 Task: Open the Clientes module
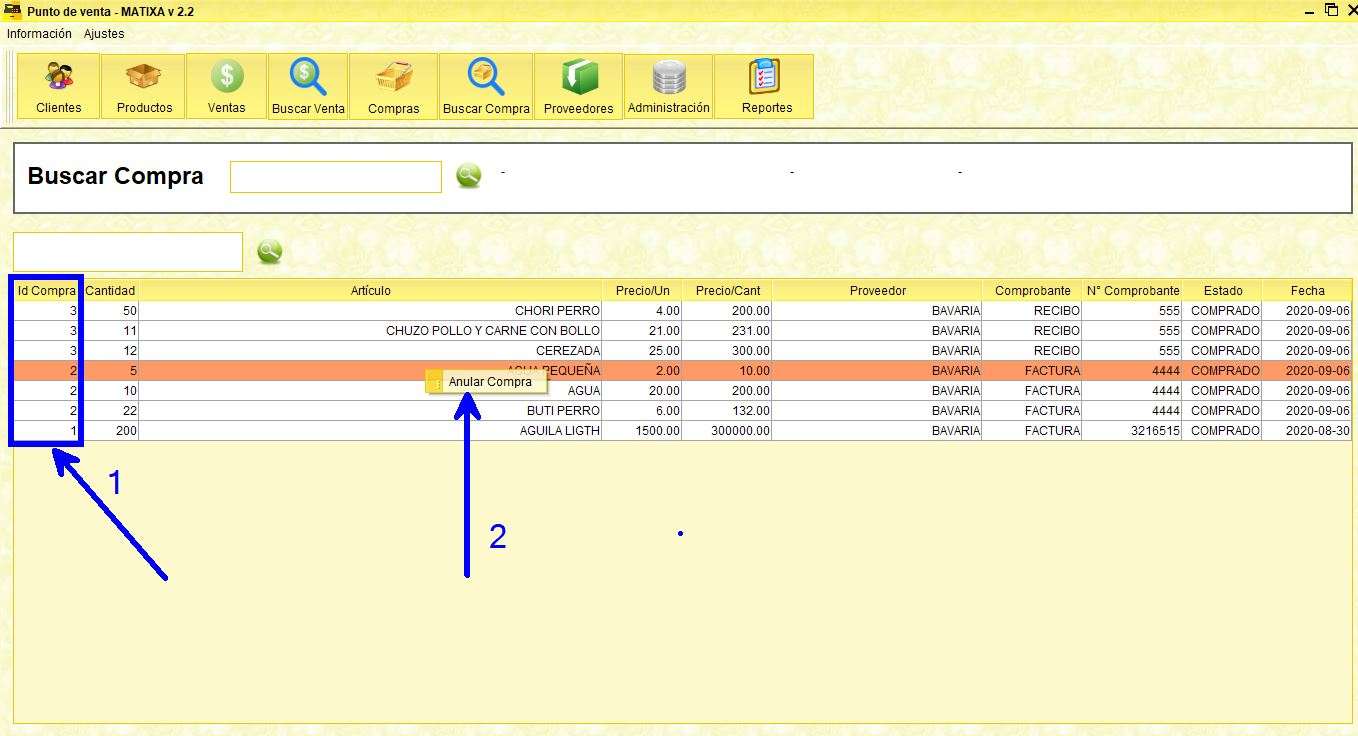57,85
